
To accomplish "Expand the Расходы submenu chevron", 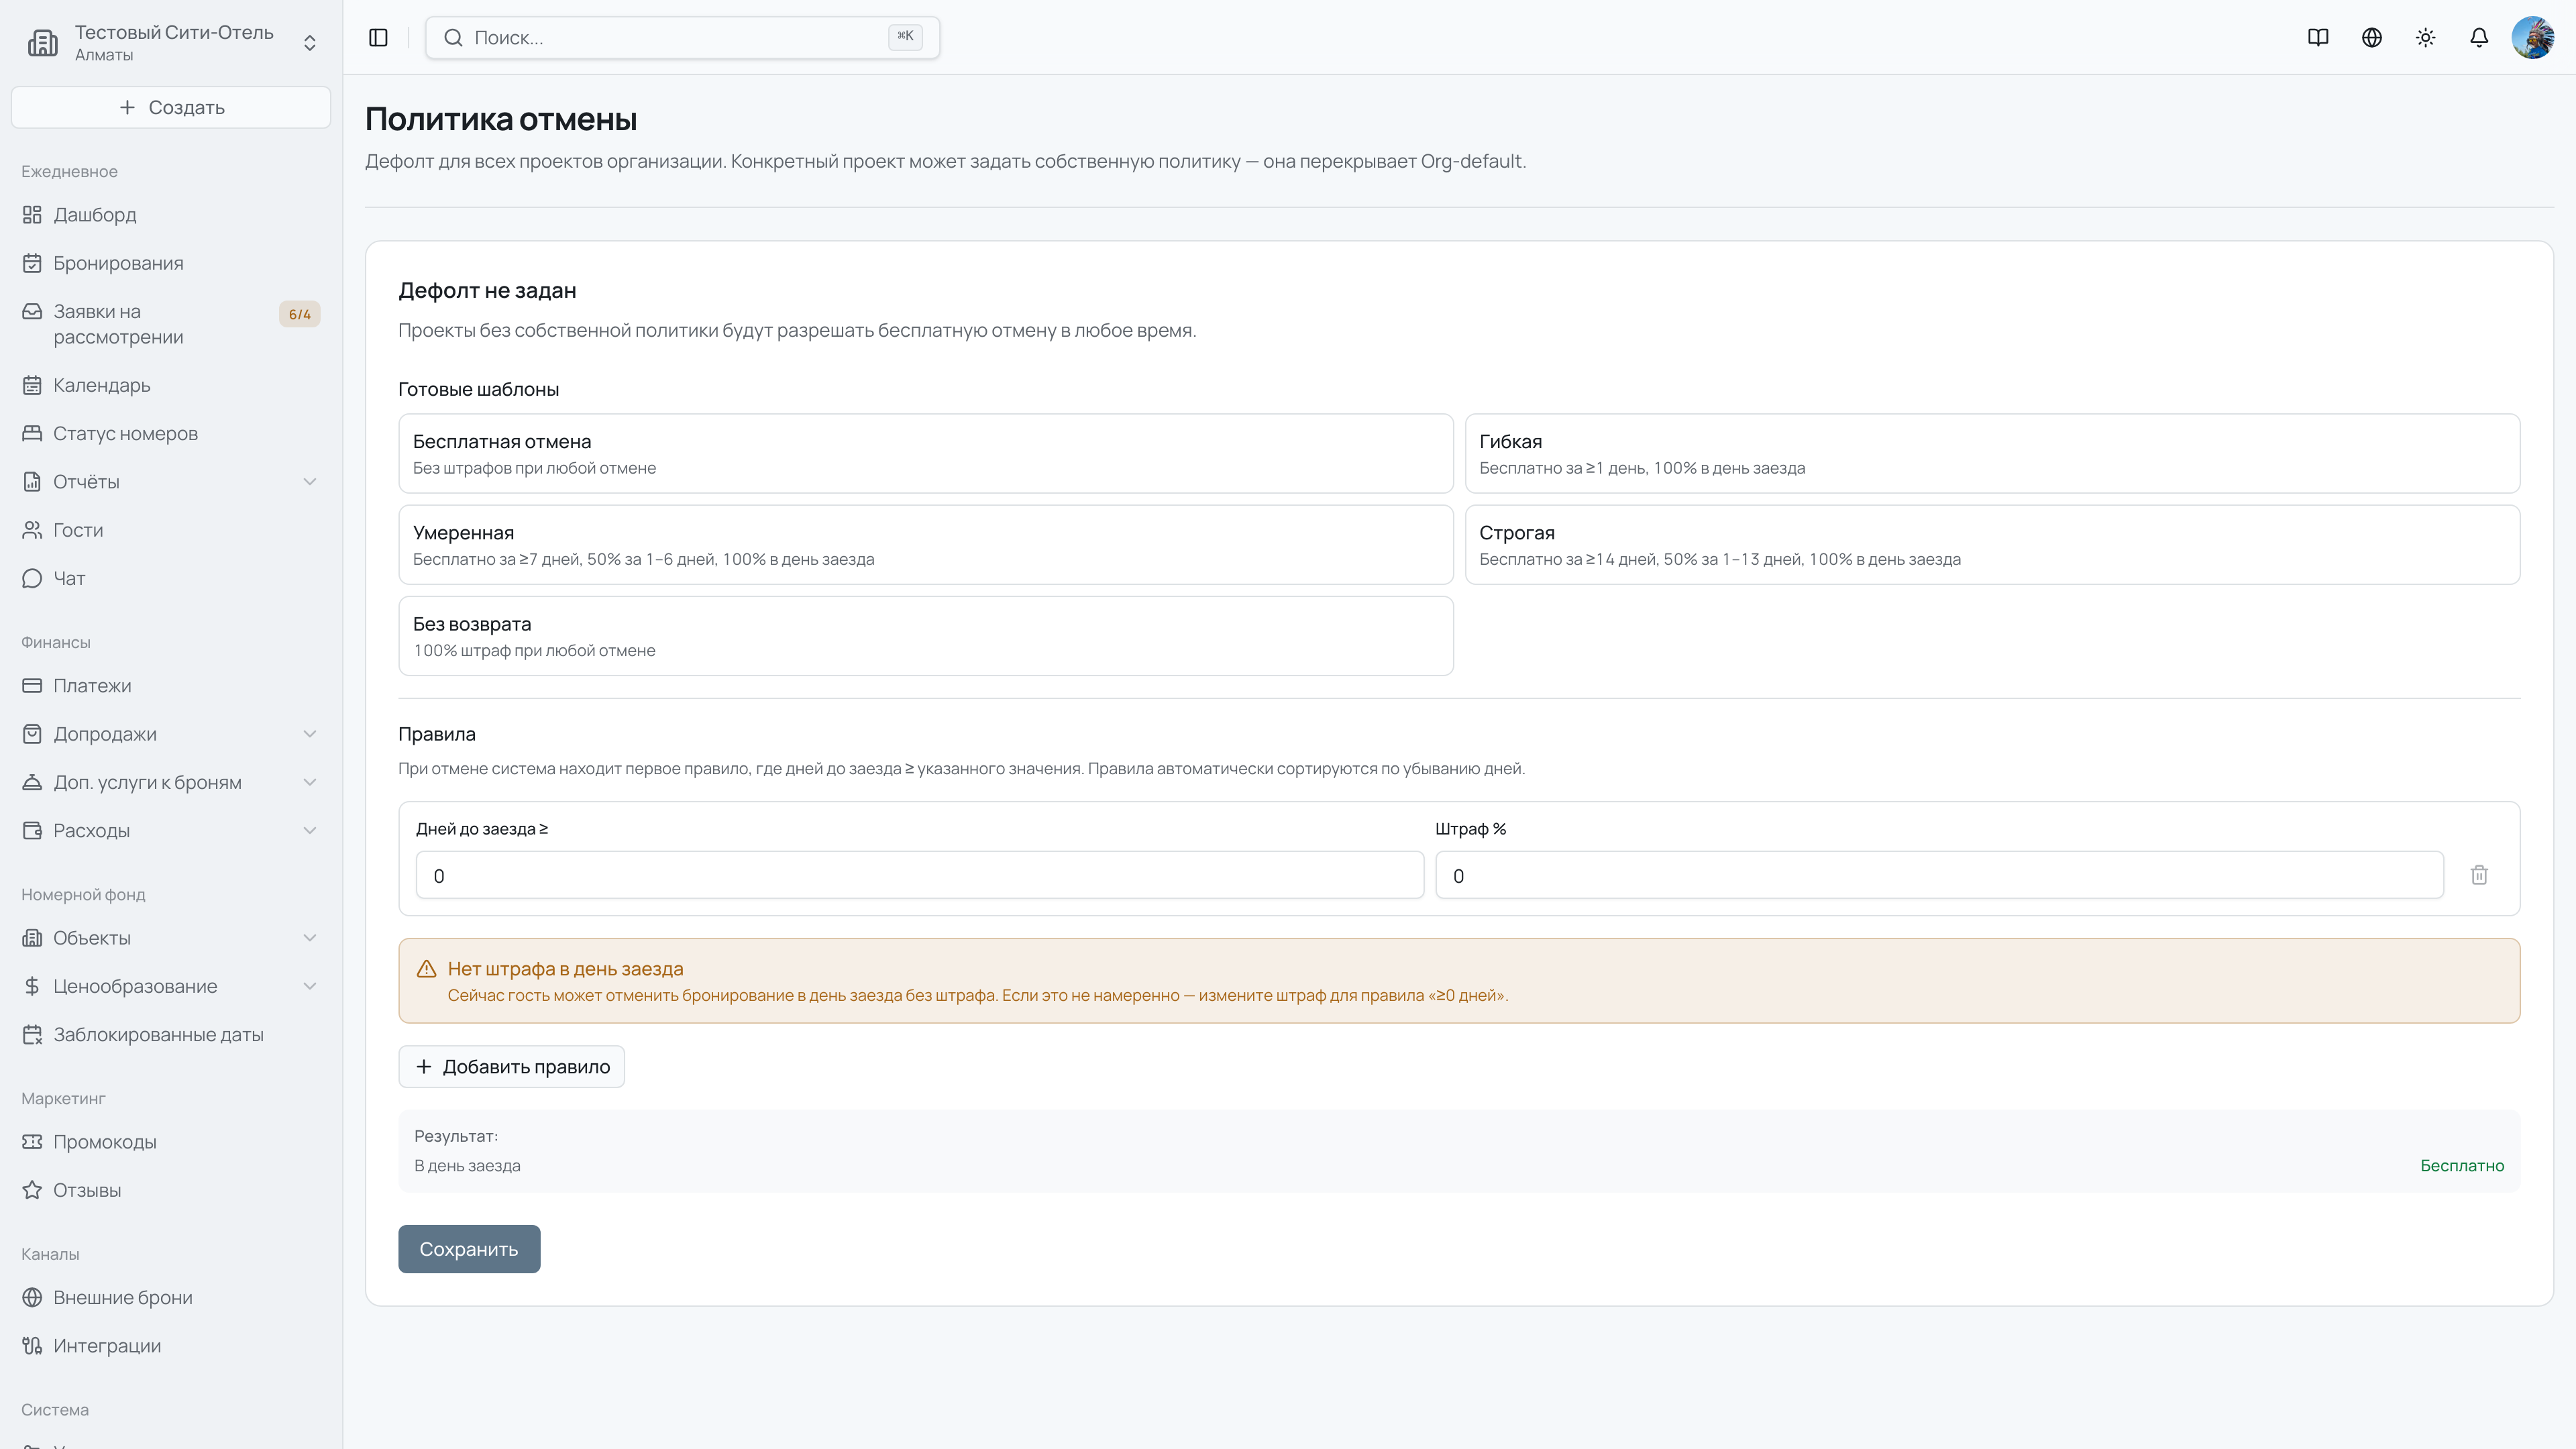I will 310,831.
